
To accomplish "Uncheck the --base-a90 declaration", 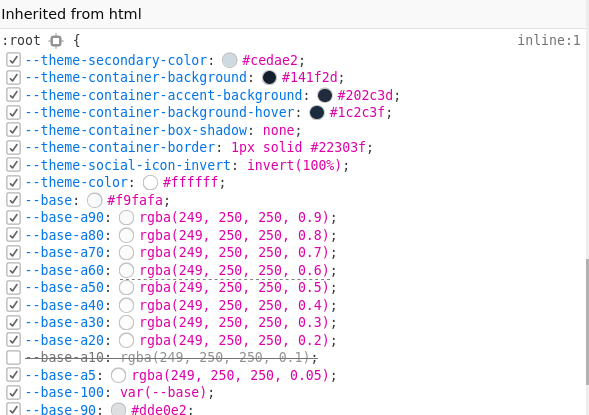I will (14, 217).
